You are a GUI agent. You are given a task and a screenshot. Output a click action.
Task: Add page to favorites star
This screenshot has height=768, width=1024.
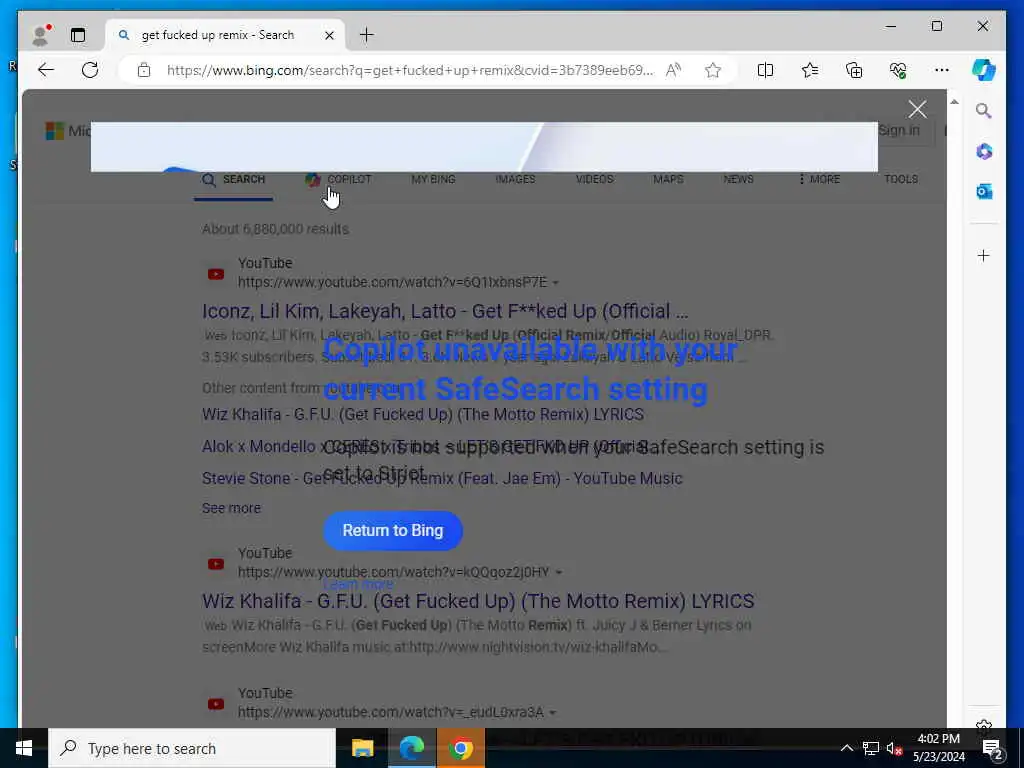click(713, 70)
